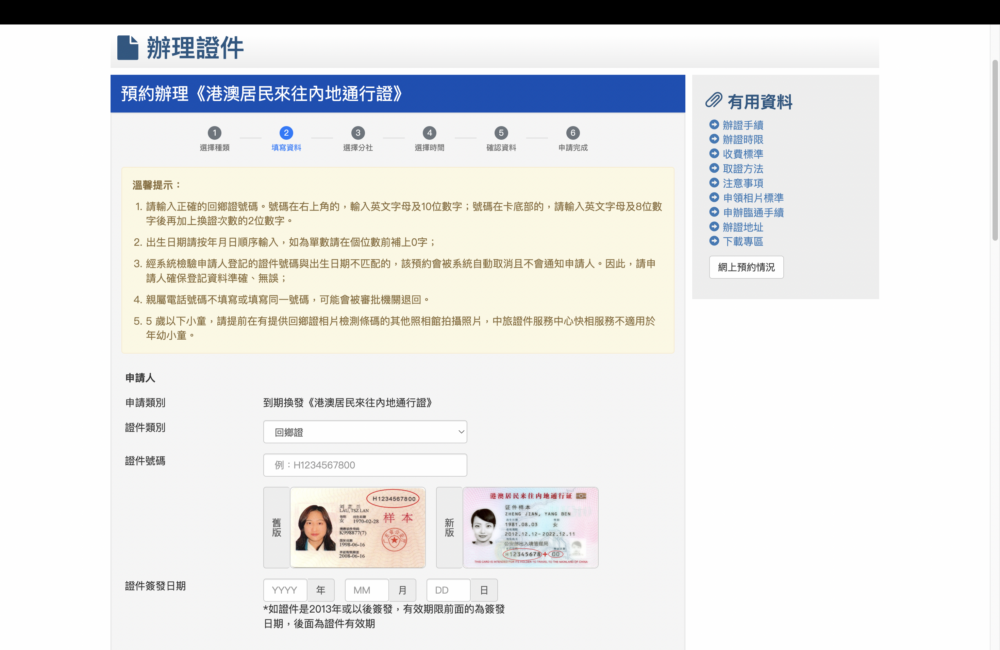Click the paperclip icon beside 有用資料

pyautogui.click(x=713, y=100)
